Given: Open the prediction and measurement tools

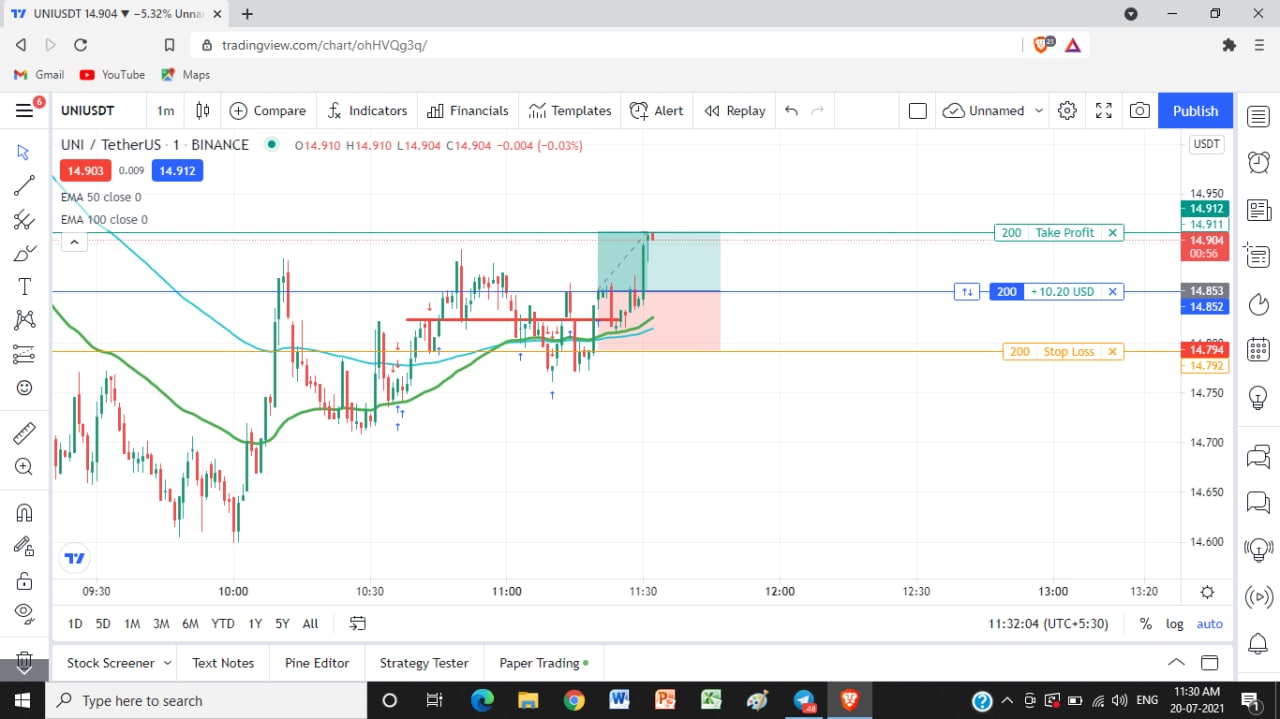Looking at the screenshot, I should tap(24, 354).
